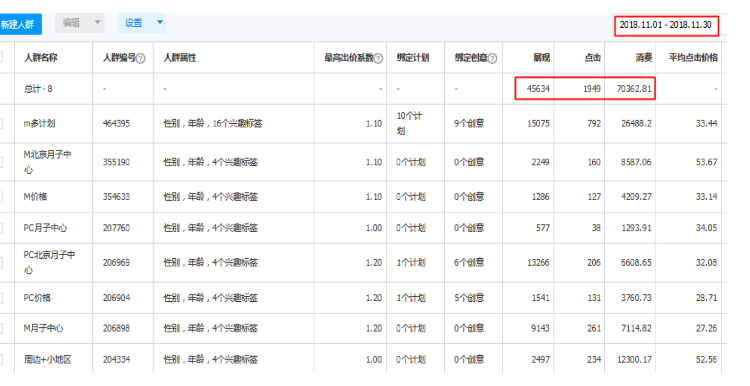The width and height of the screenshot is (750, 386).
Task: Tick the checkbox for the M月子中心 row
Action: [1, 329]
